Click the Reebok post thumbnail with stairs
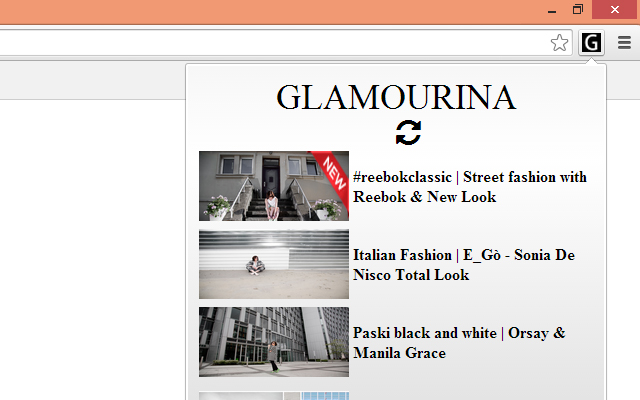Viewport: 640px width, 400px height. point(274,186)
